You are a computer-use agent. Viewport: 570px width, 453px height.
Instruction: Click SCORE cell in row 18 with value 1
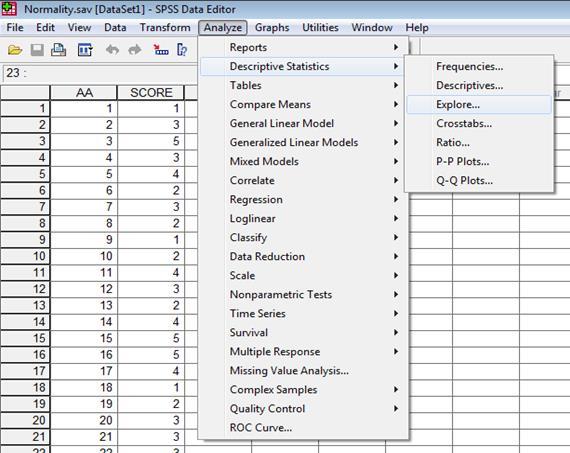pos(151,387)
